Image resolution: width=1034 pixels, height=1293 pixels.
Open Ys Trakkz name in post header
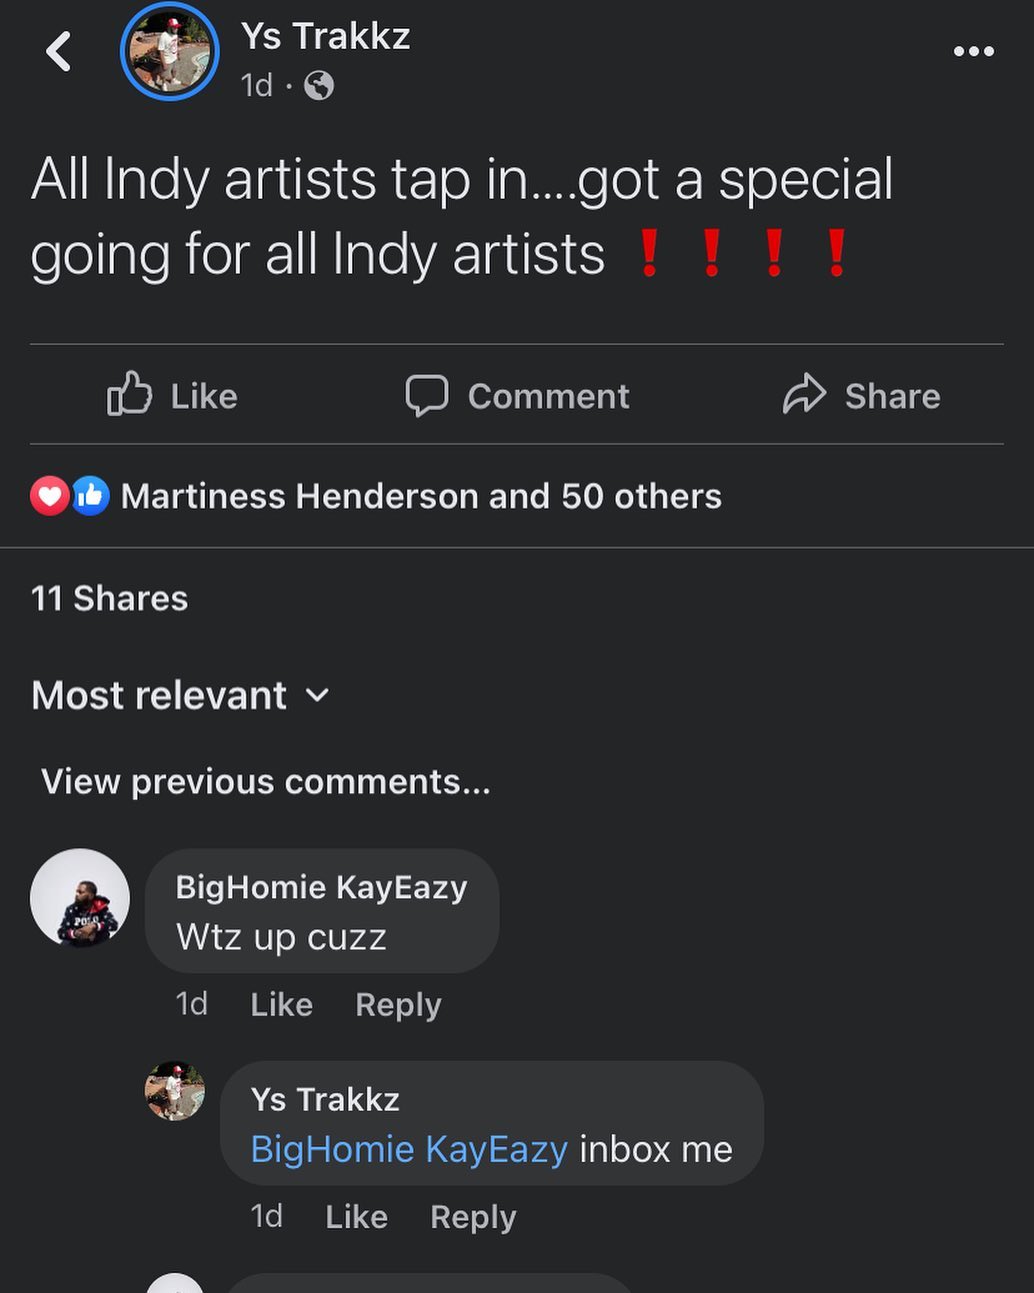tap(326, 36)
